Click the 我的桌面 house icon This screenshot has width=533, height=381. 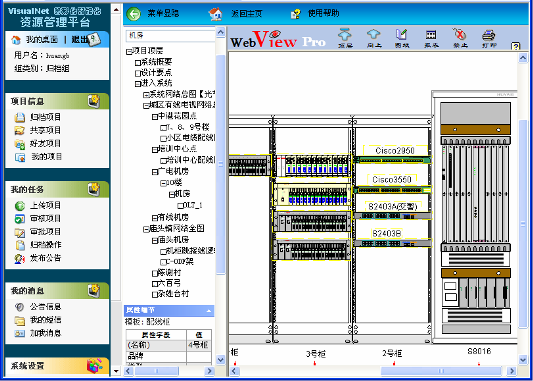point(16,40)
